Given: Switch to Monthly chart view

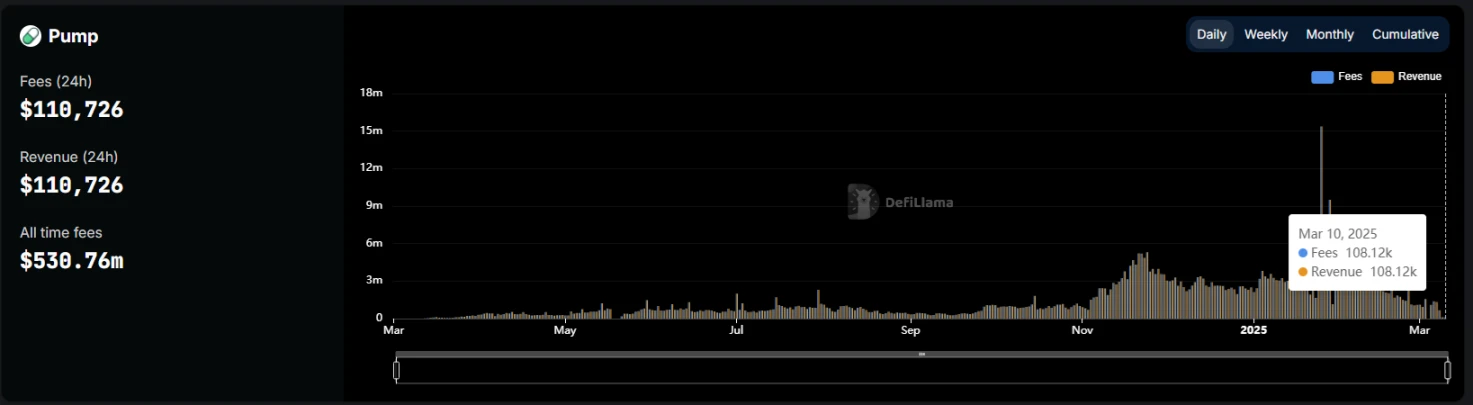Looking at the screenshot, I should point(1329,34).
